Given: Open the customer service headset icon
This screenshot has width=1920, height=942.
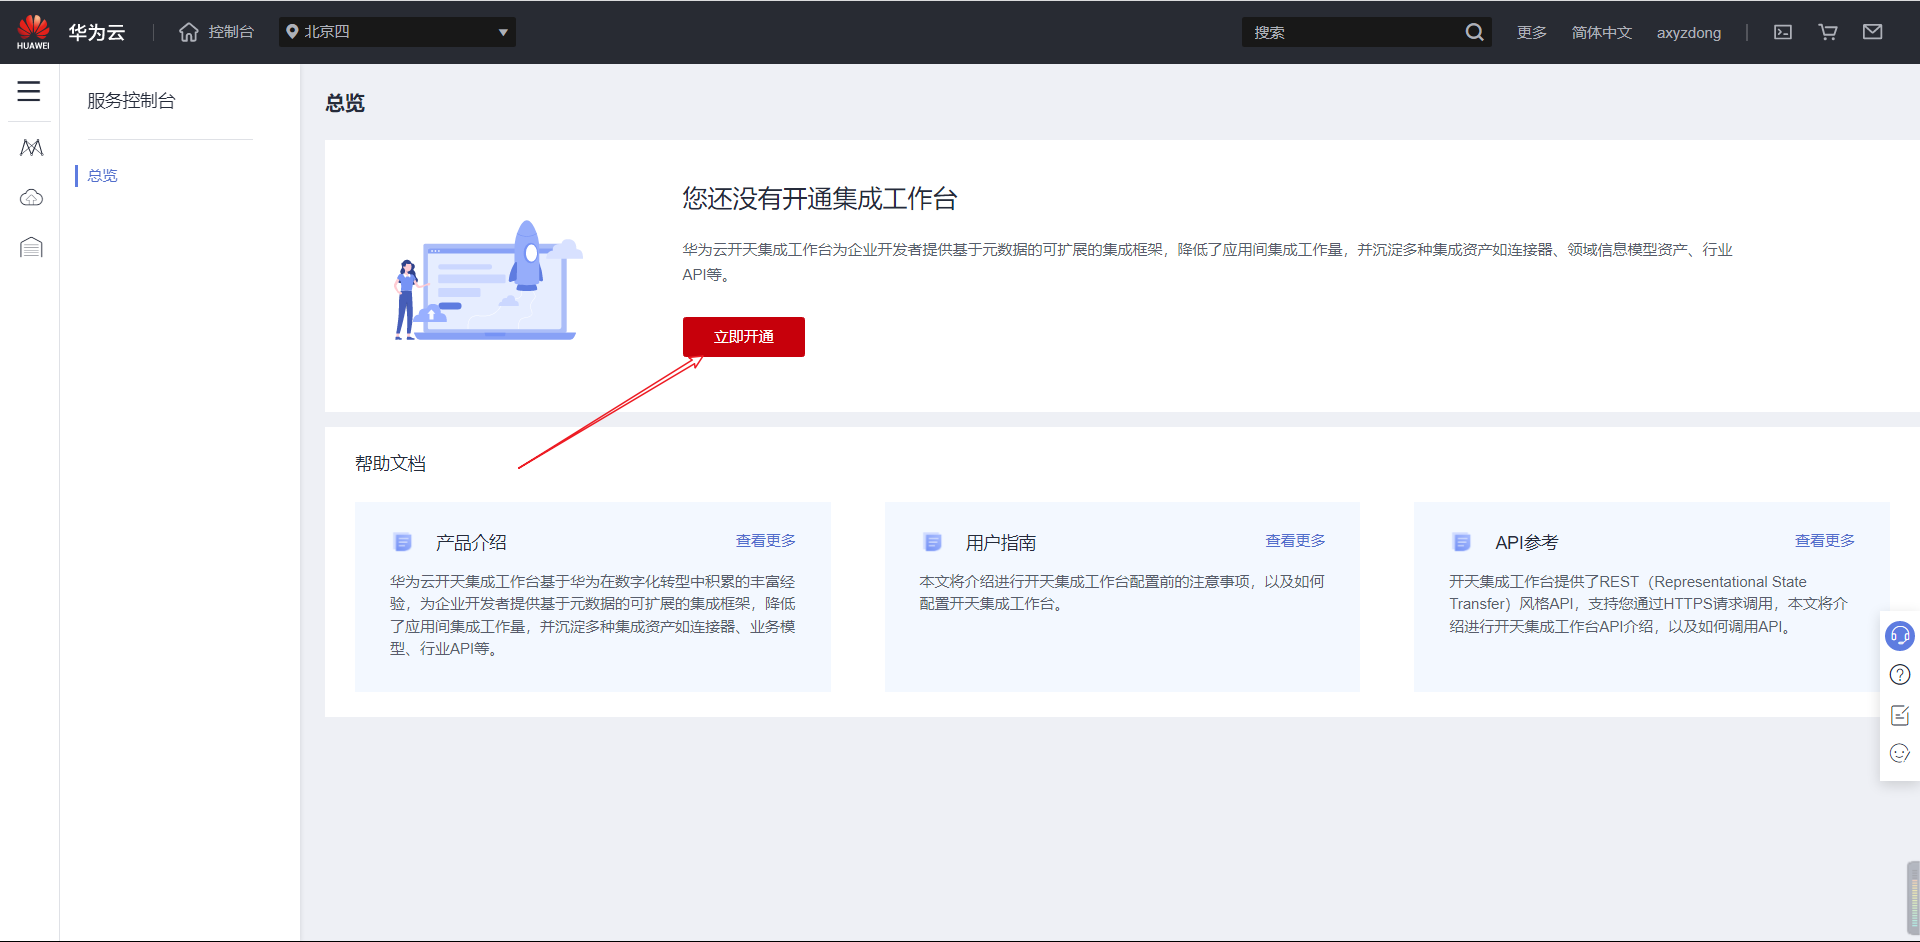Looking at the screenshot, I should coord(1900,635).
